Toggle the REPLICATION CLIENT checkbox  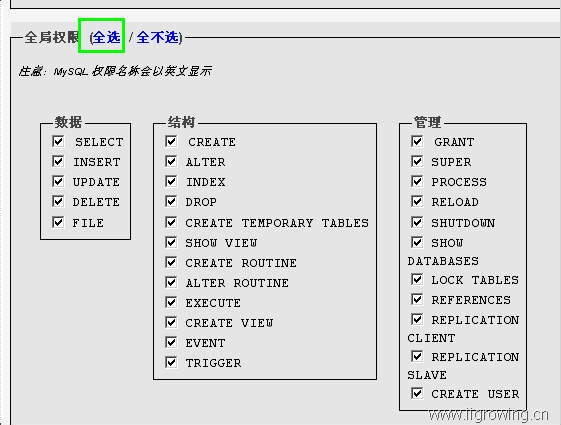[417, 319]
